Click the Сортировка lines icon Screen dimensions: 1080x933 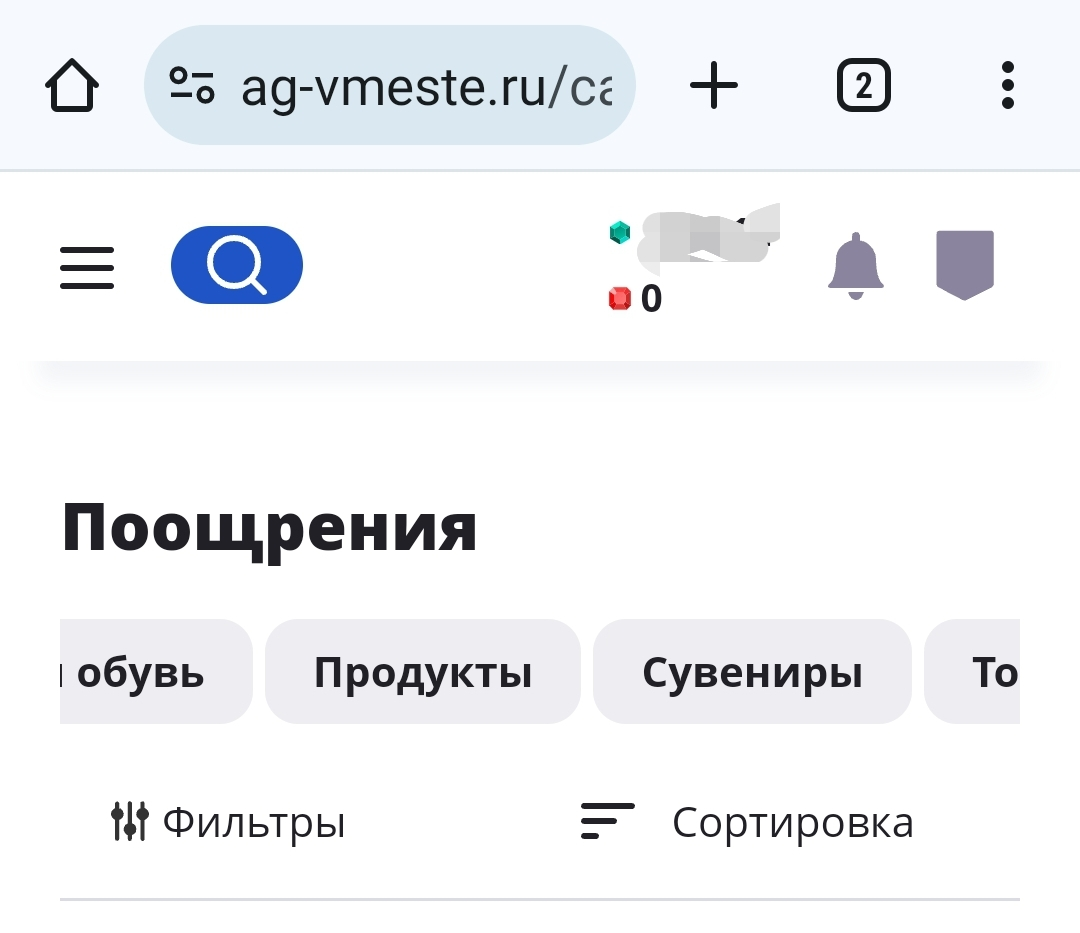coord(607,821)
